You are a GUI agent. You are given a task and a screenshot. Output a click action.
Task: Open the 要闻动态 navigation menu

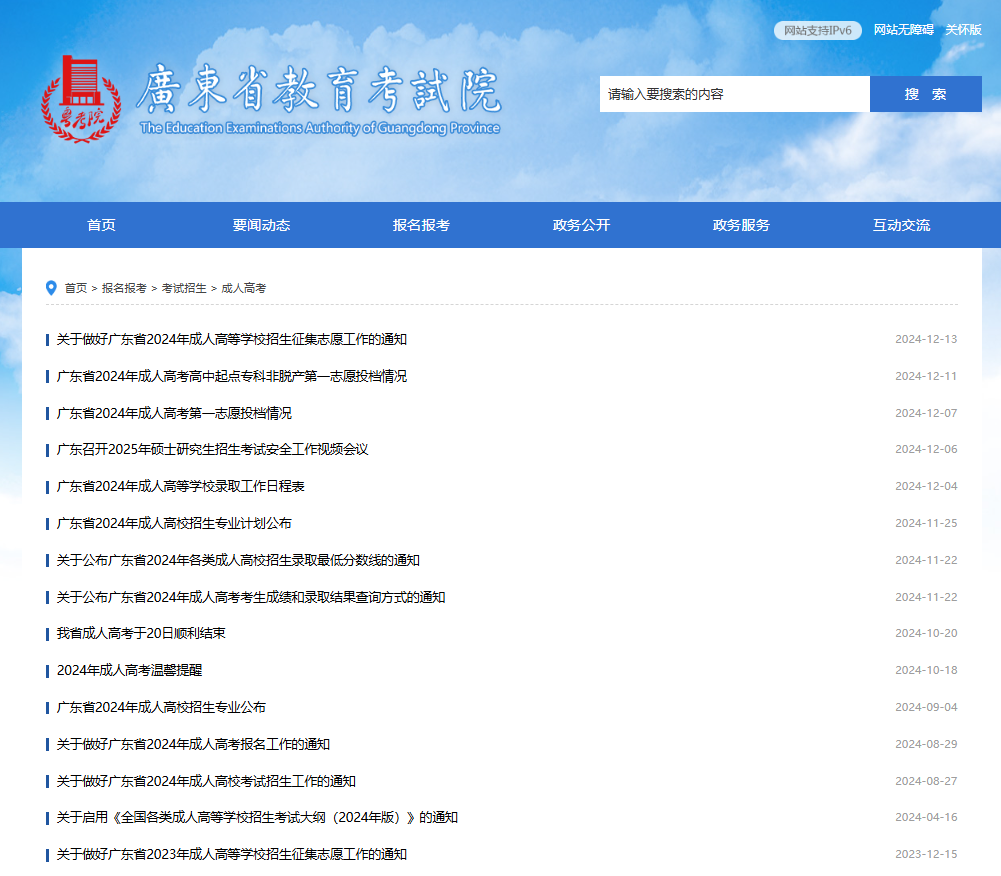pos(262,224)
